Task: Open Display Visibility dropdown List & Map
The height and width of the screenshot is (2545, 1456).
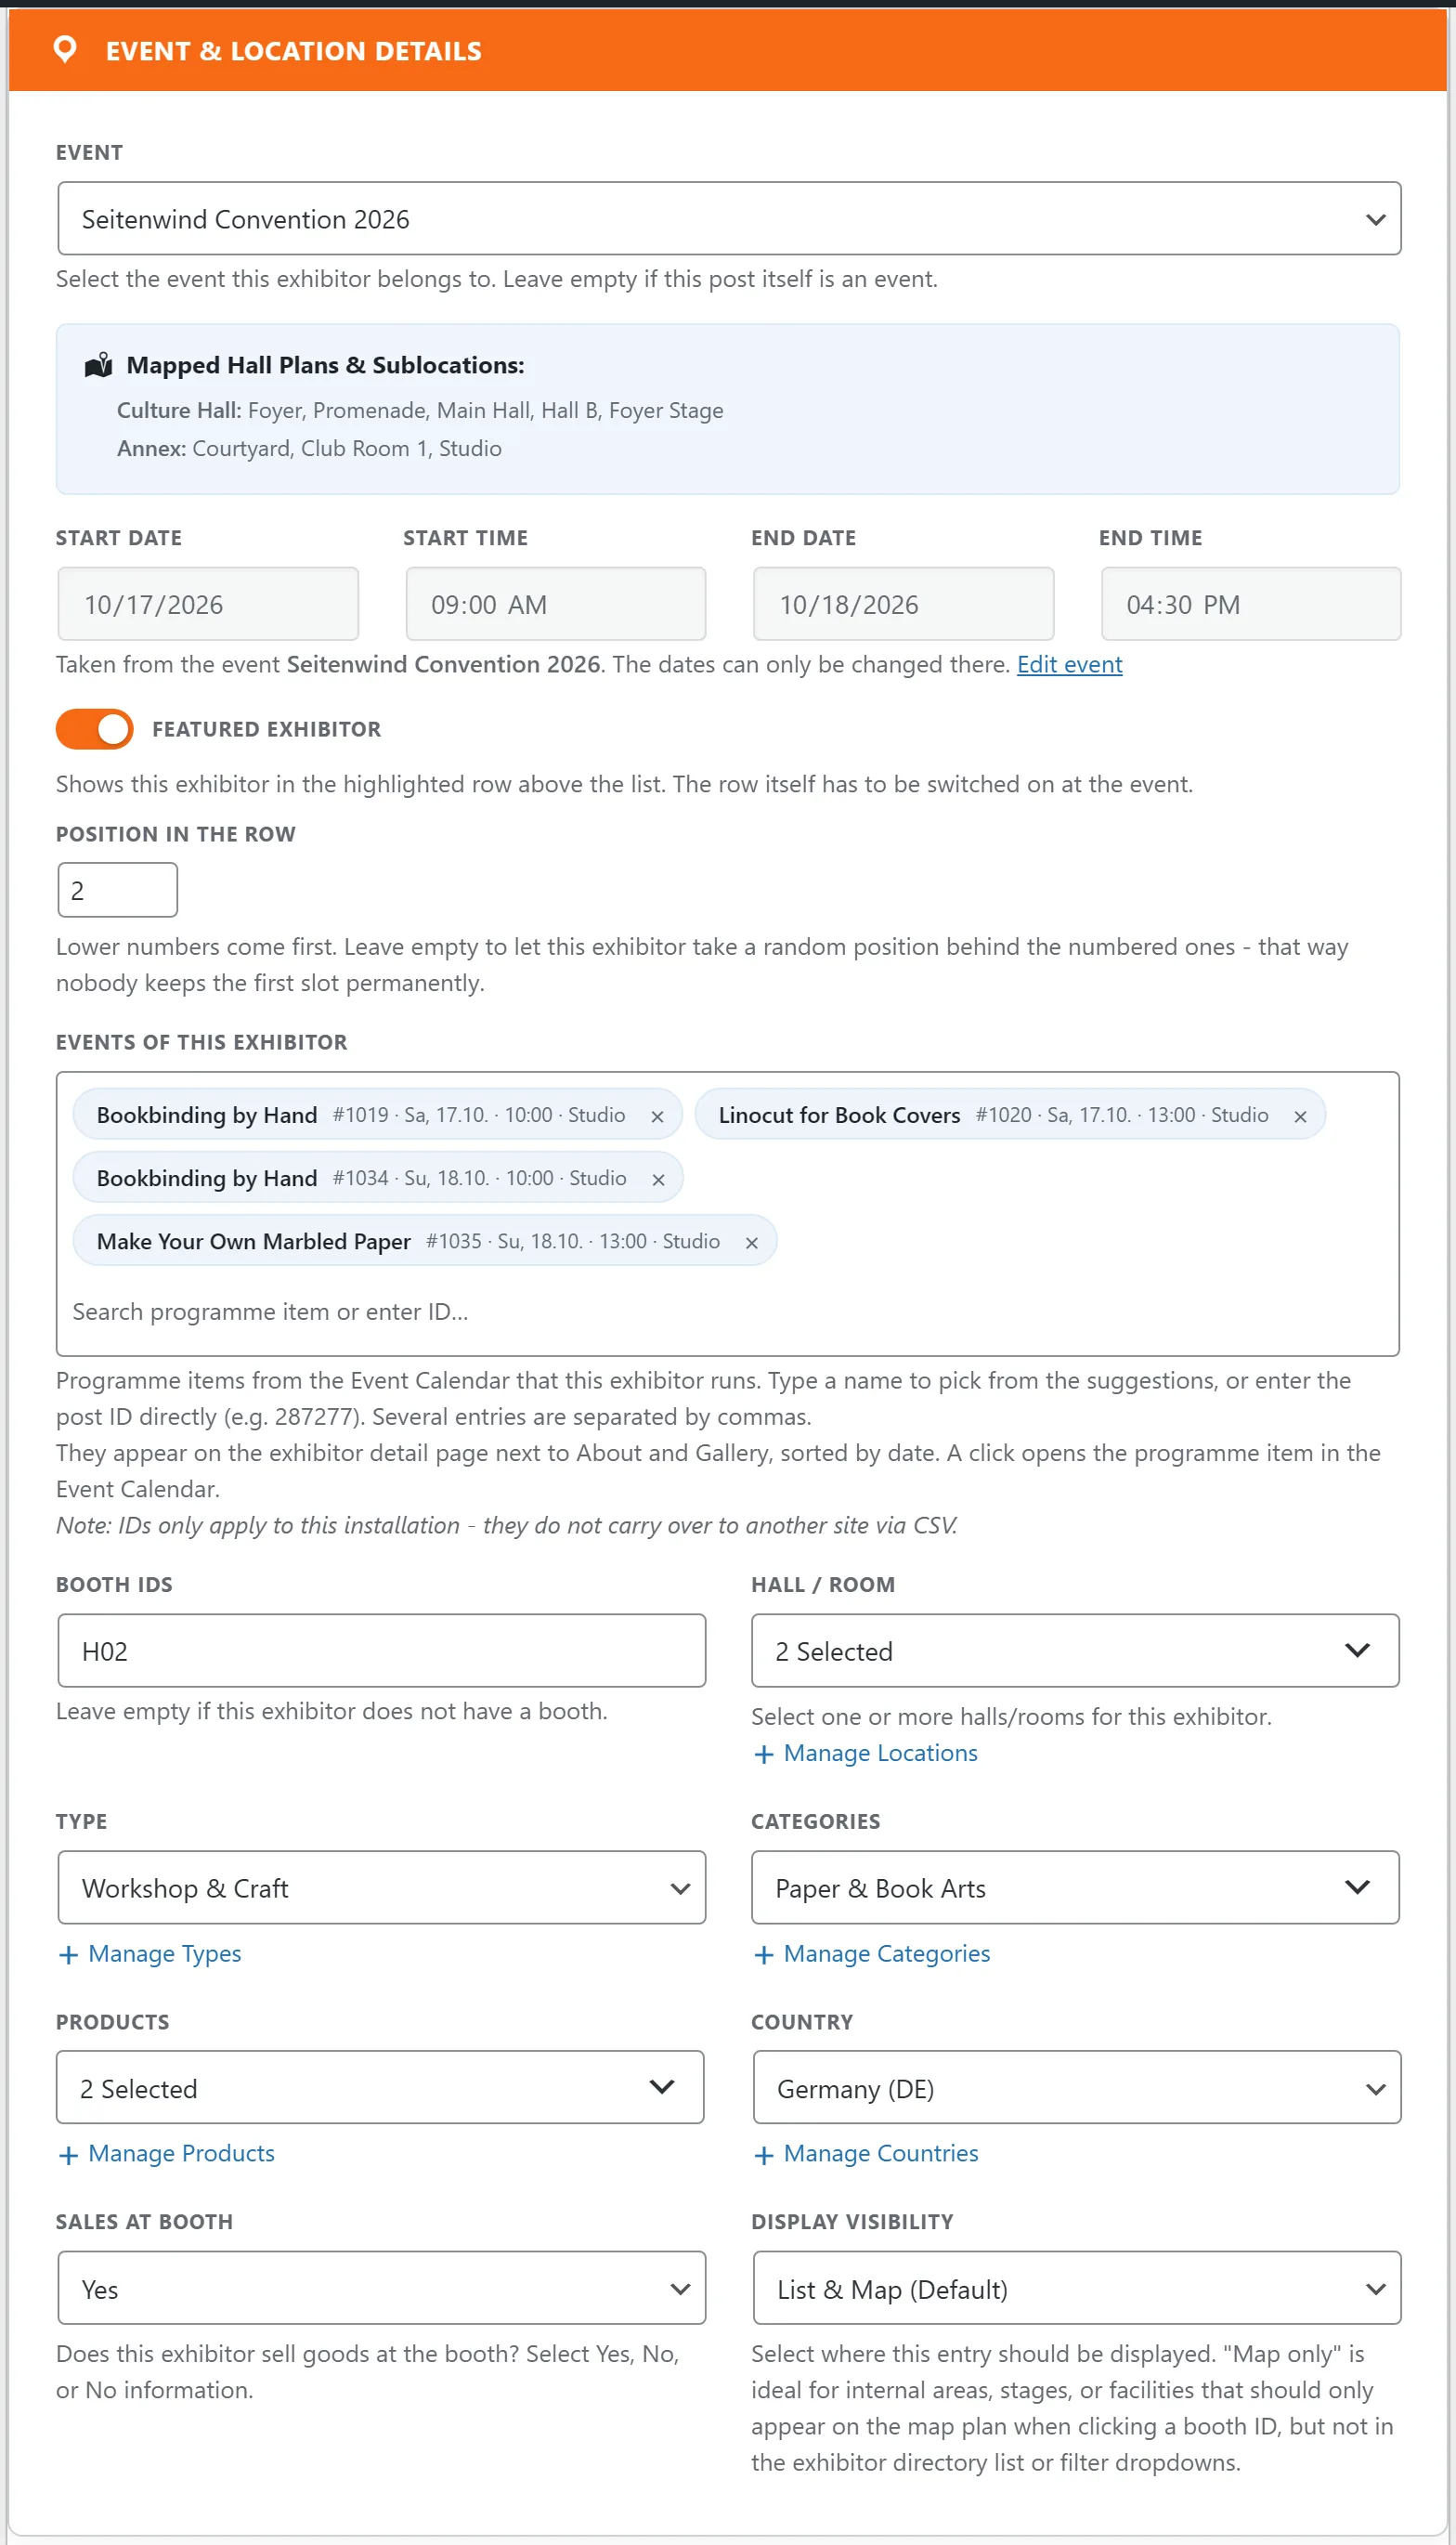Action: (1076, 2287)
